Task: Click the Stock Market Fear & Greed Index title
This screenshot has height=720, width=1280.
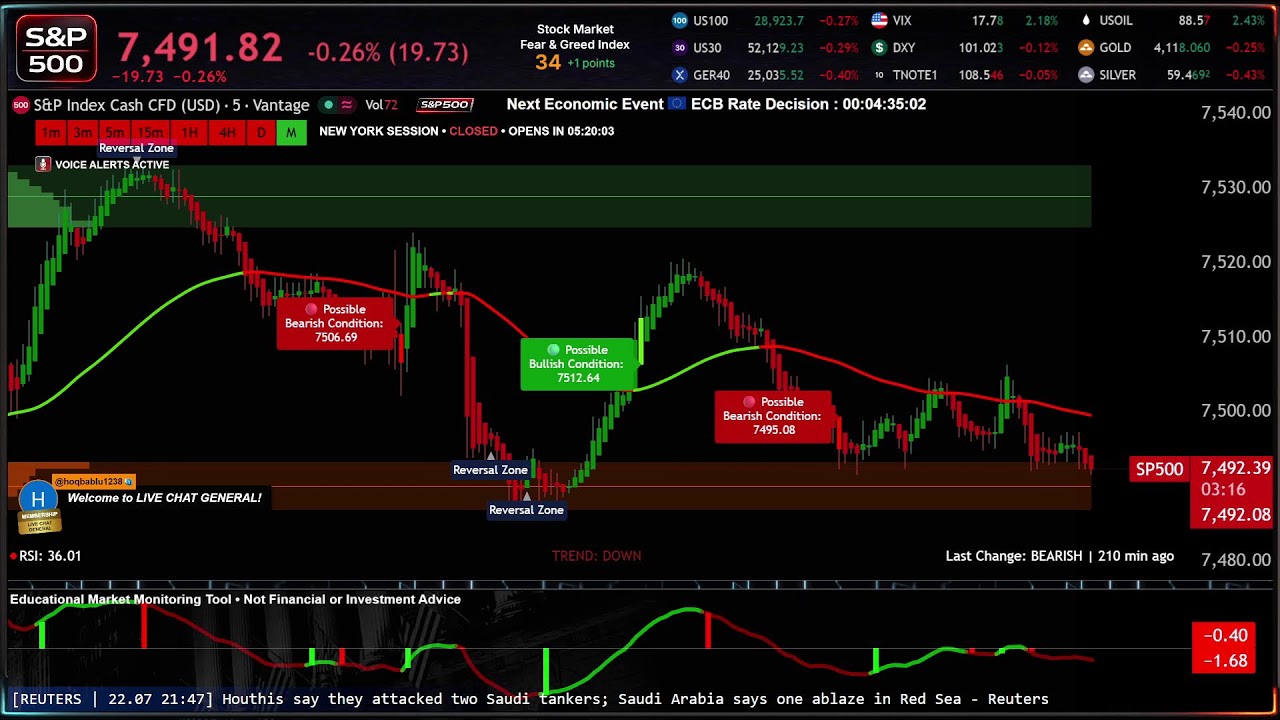Action: click(x=575, y=37)
